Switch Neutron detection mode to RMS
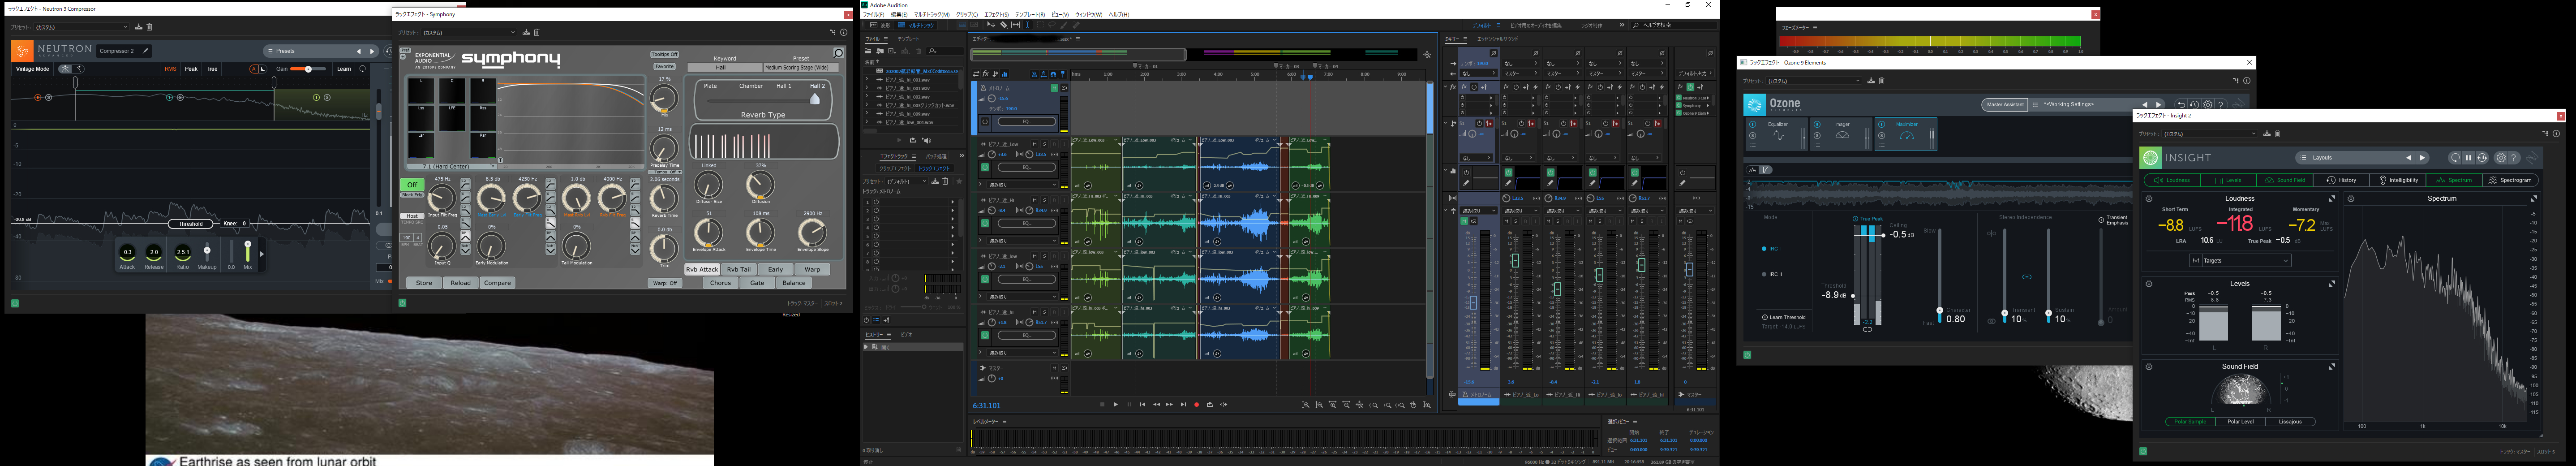 [x=170, y=69]
